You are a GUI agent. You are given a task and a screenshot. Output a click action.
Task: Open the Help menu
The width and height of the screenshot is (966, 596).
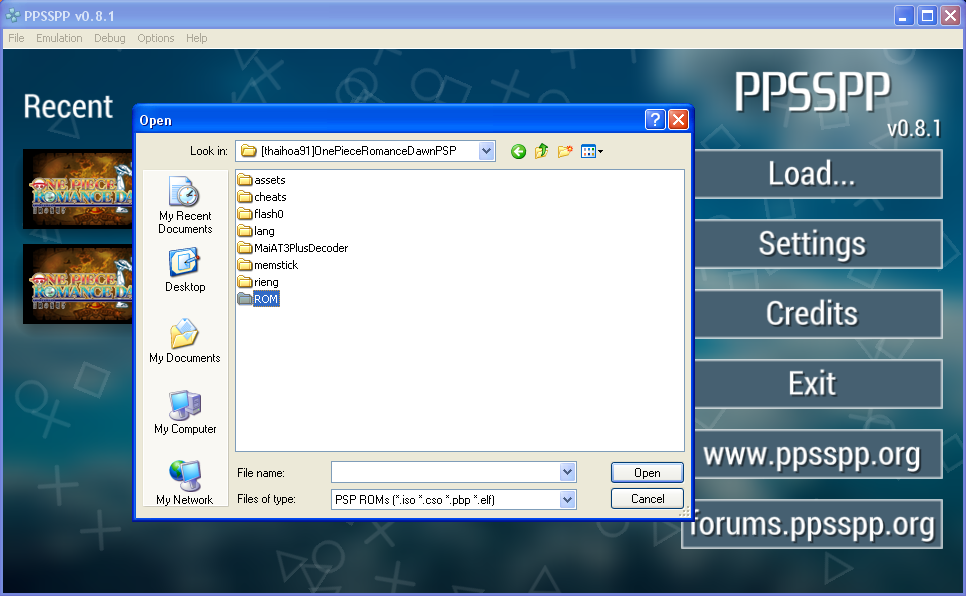coord(197,38)
